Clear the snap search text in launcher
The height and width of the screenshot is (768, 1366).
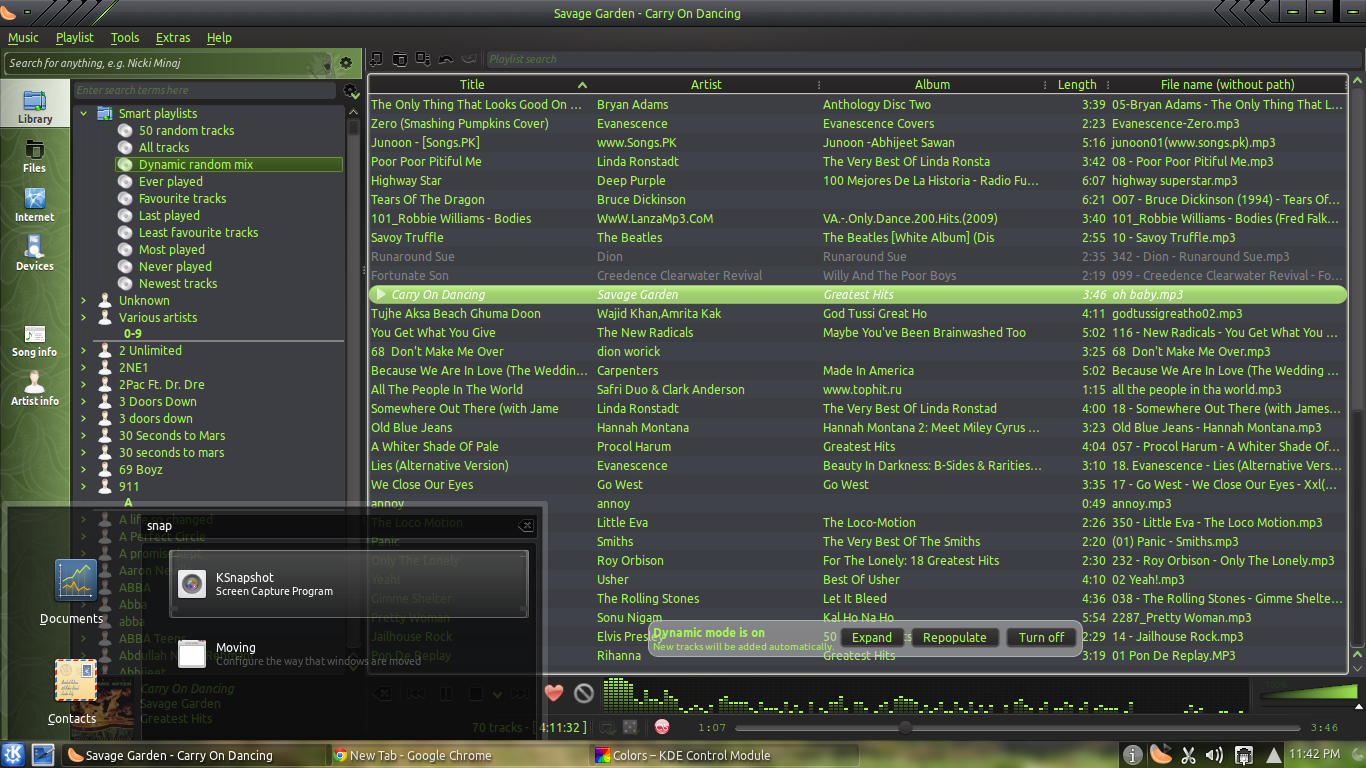pos(526,526)
